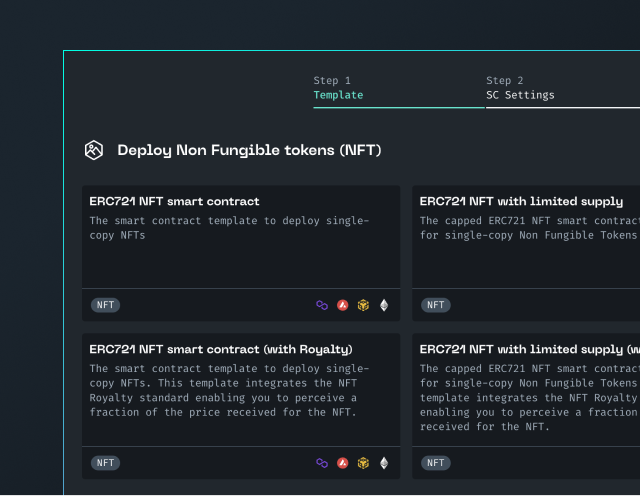Pick limited supply with Royalty template card
Screen dimensions: 640x496
tap(526, 406)
